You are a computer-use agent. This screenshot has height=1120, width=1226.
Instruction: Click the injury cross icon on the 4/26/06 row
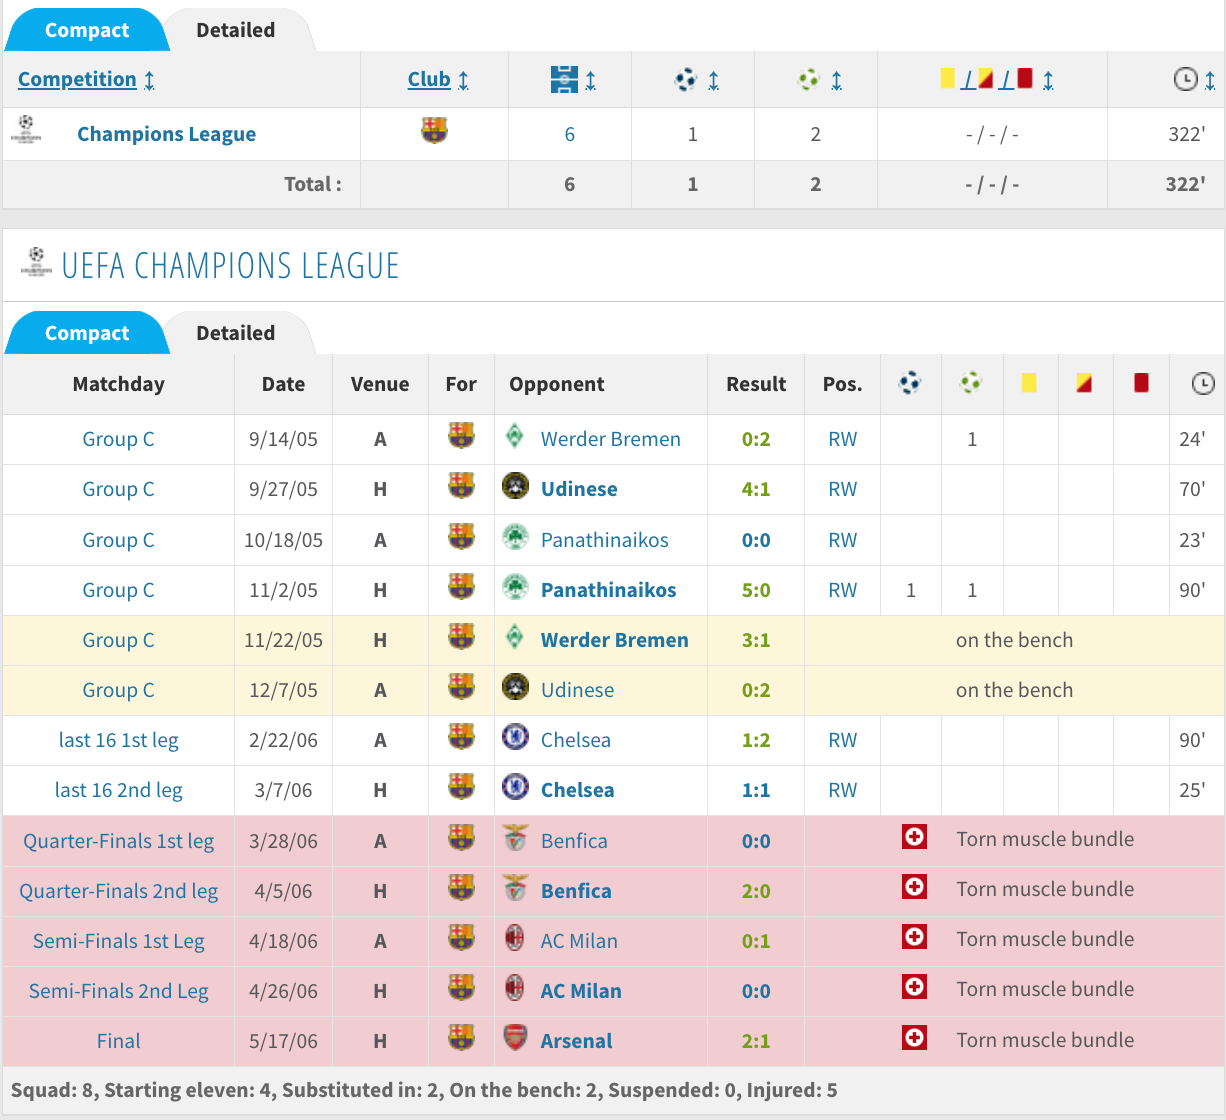[914, 987]
